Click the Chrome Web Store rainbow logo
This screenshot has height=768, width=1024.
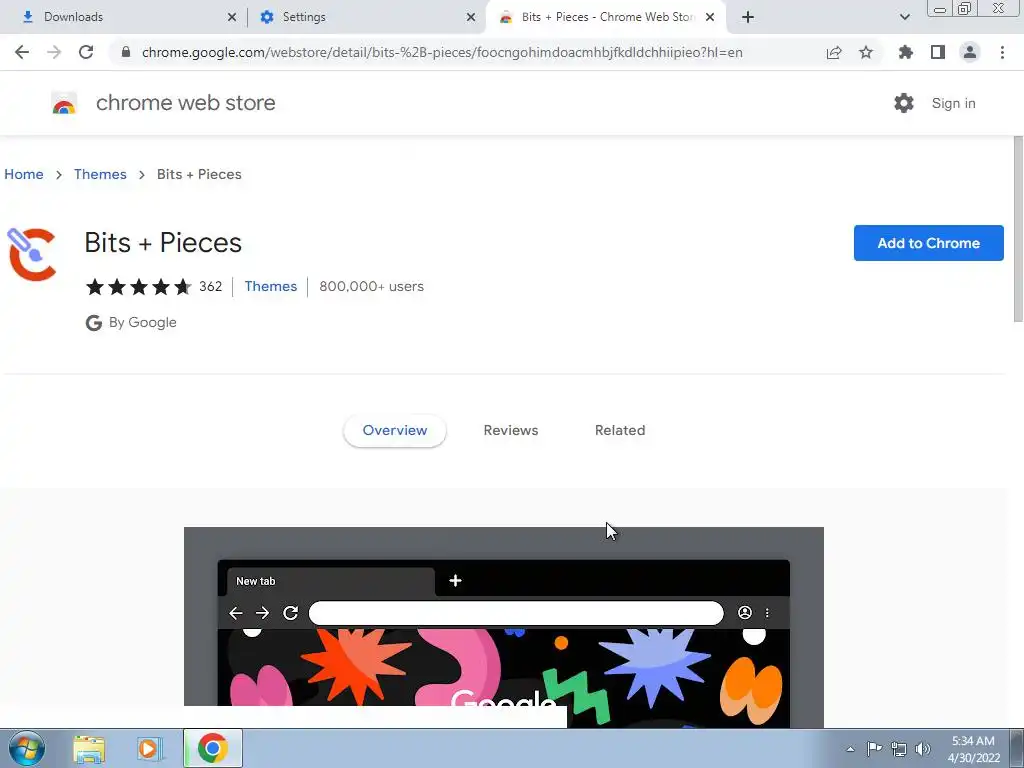[64, 103]
